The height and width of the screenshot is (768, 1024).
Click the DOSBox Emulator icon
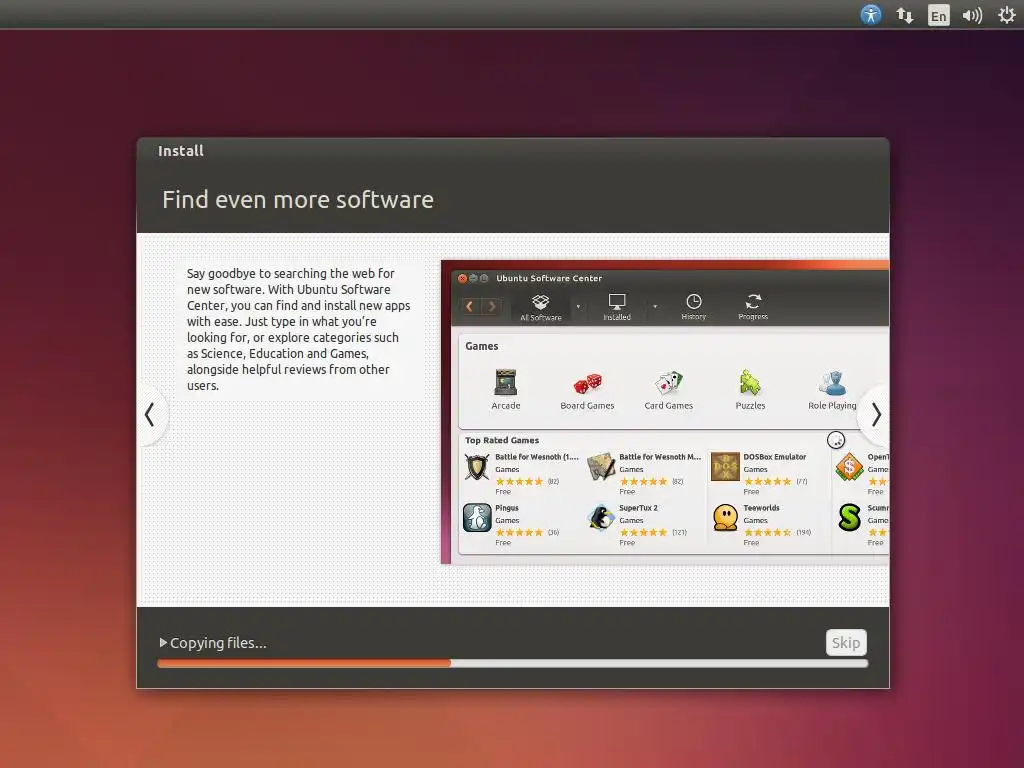click(725, 466)
